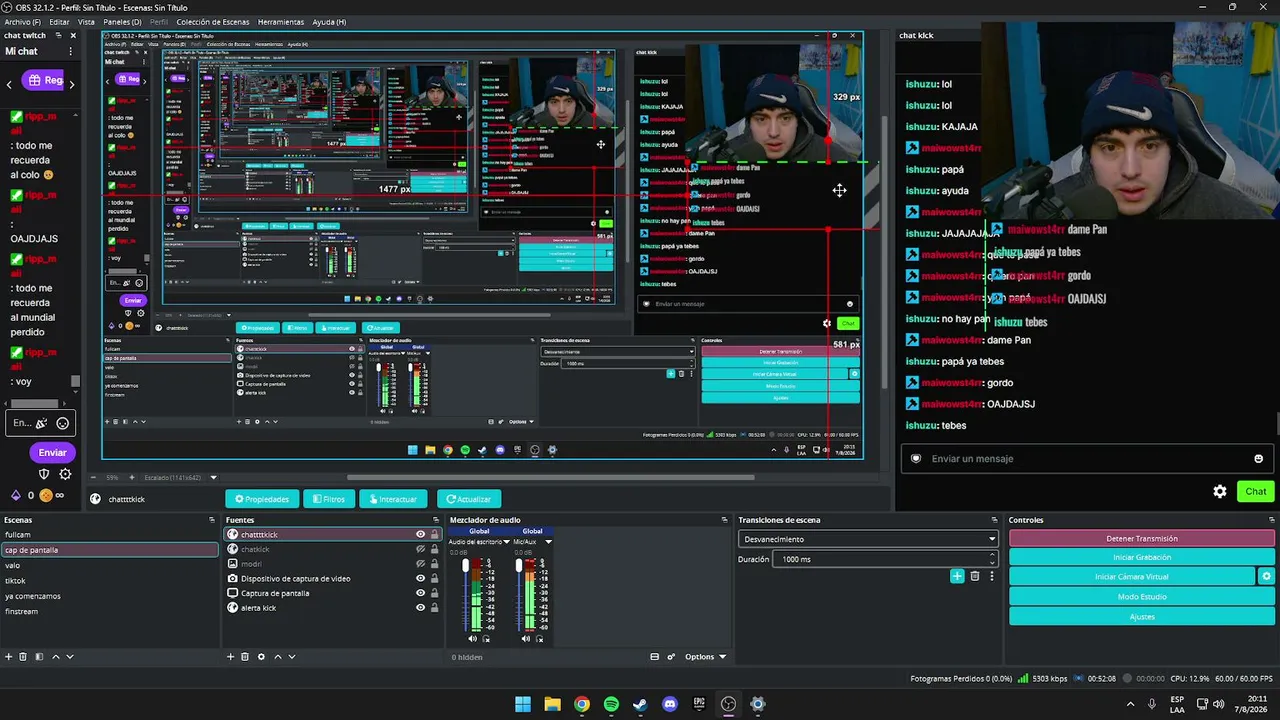Delete the selected scene with trash icon

point(24,657)
